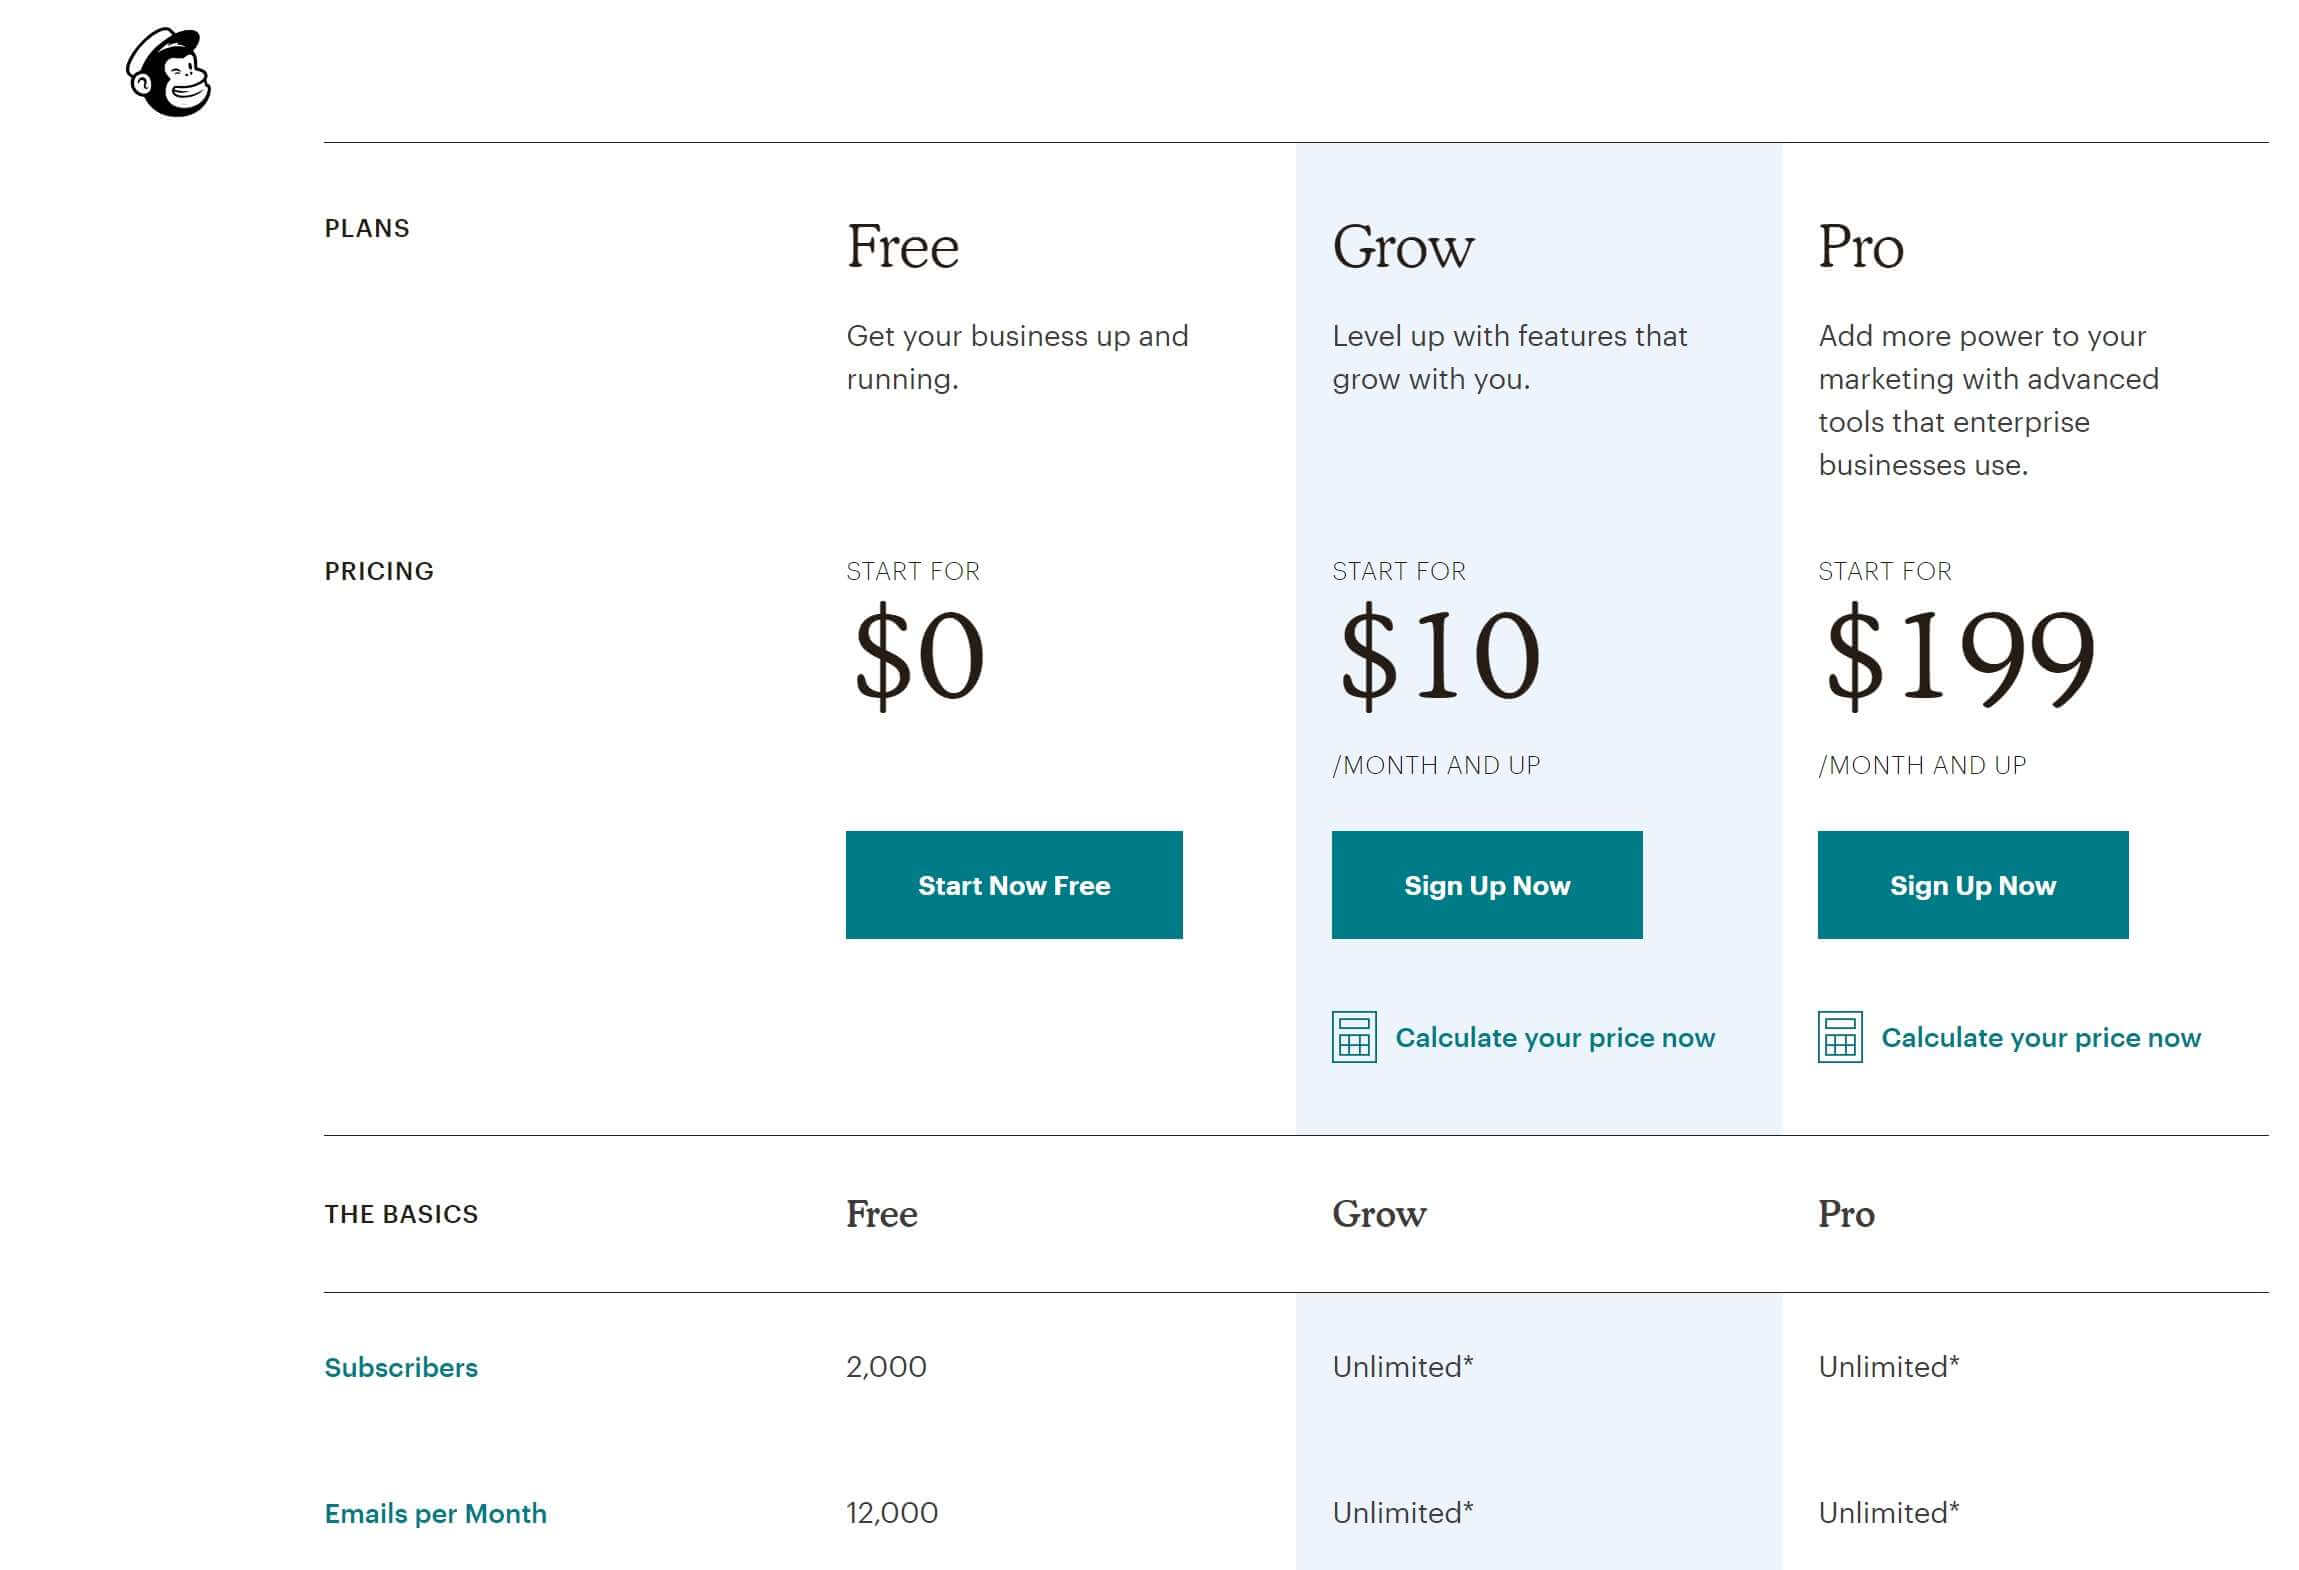Select the large Free plan title
This screenshot has width=2299, height=1570.
click(902, 247)
